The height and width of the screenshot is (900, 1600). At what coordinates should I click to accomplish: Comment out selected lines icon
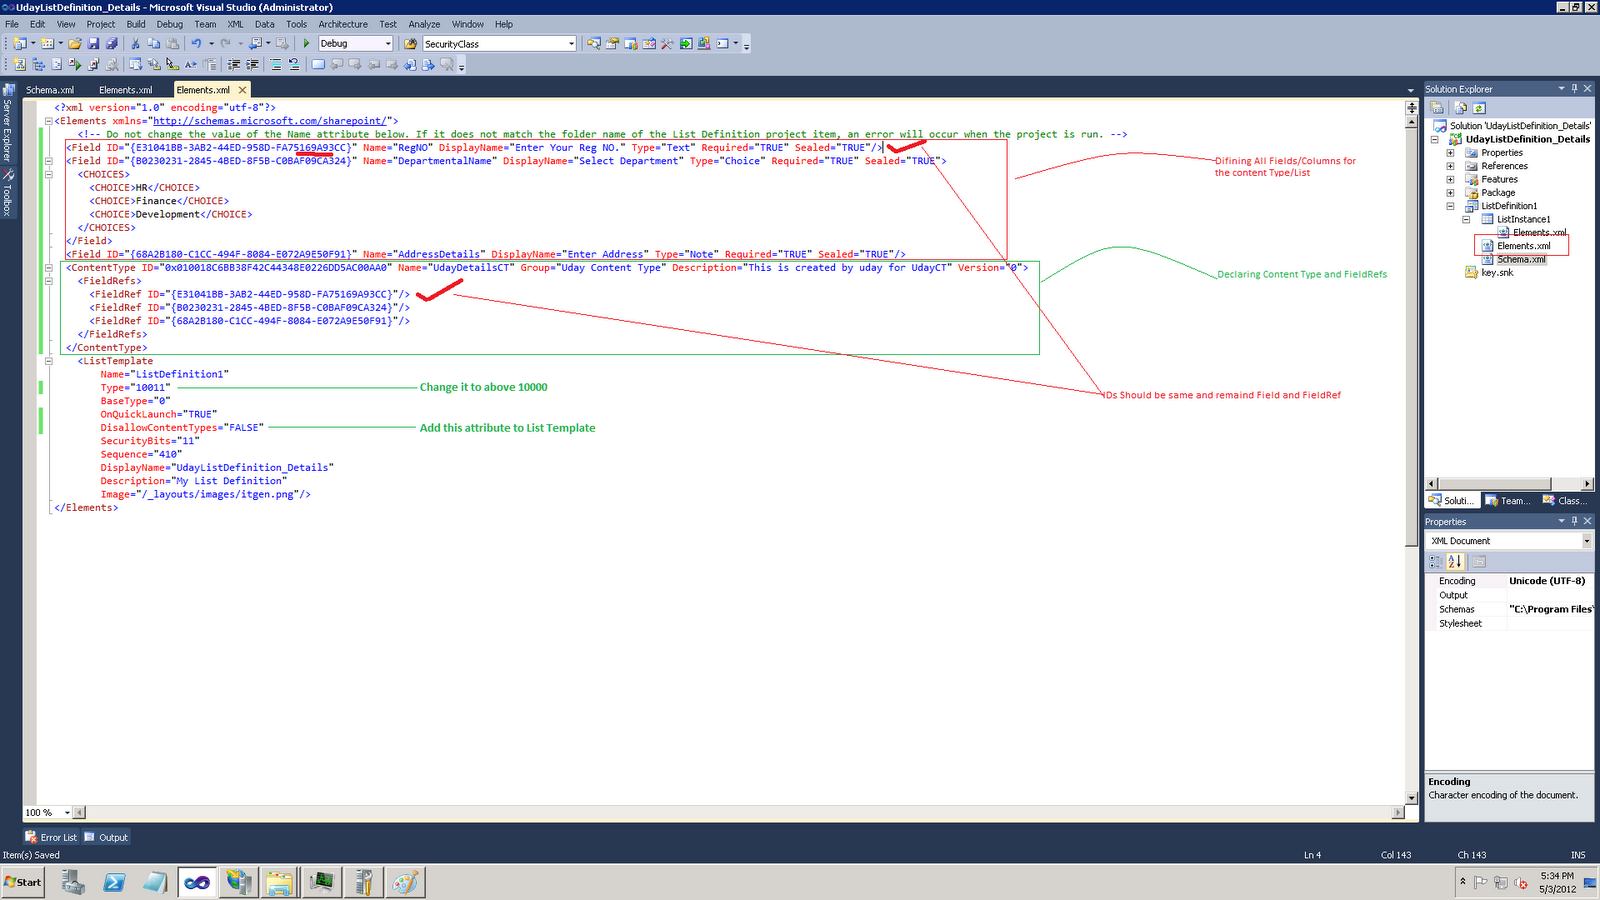click(x=276, y=65)
